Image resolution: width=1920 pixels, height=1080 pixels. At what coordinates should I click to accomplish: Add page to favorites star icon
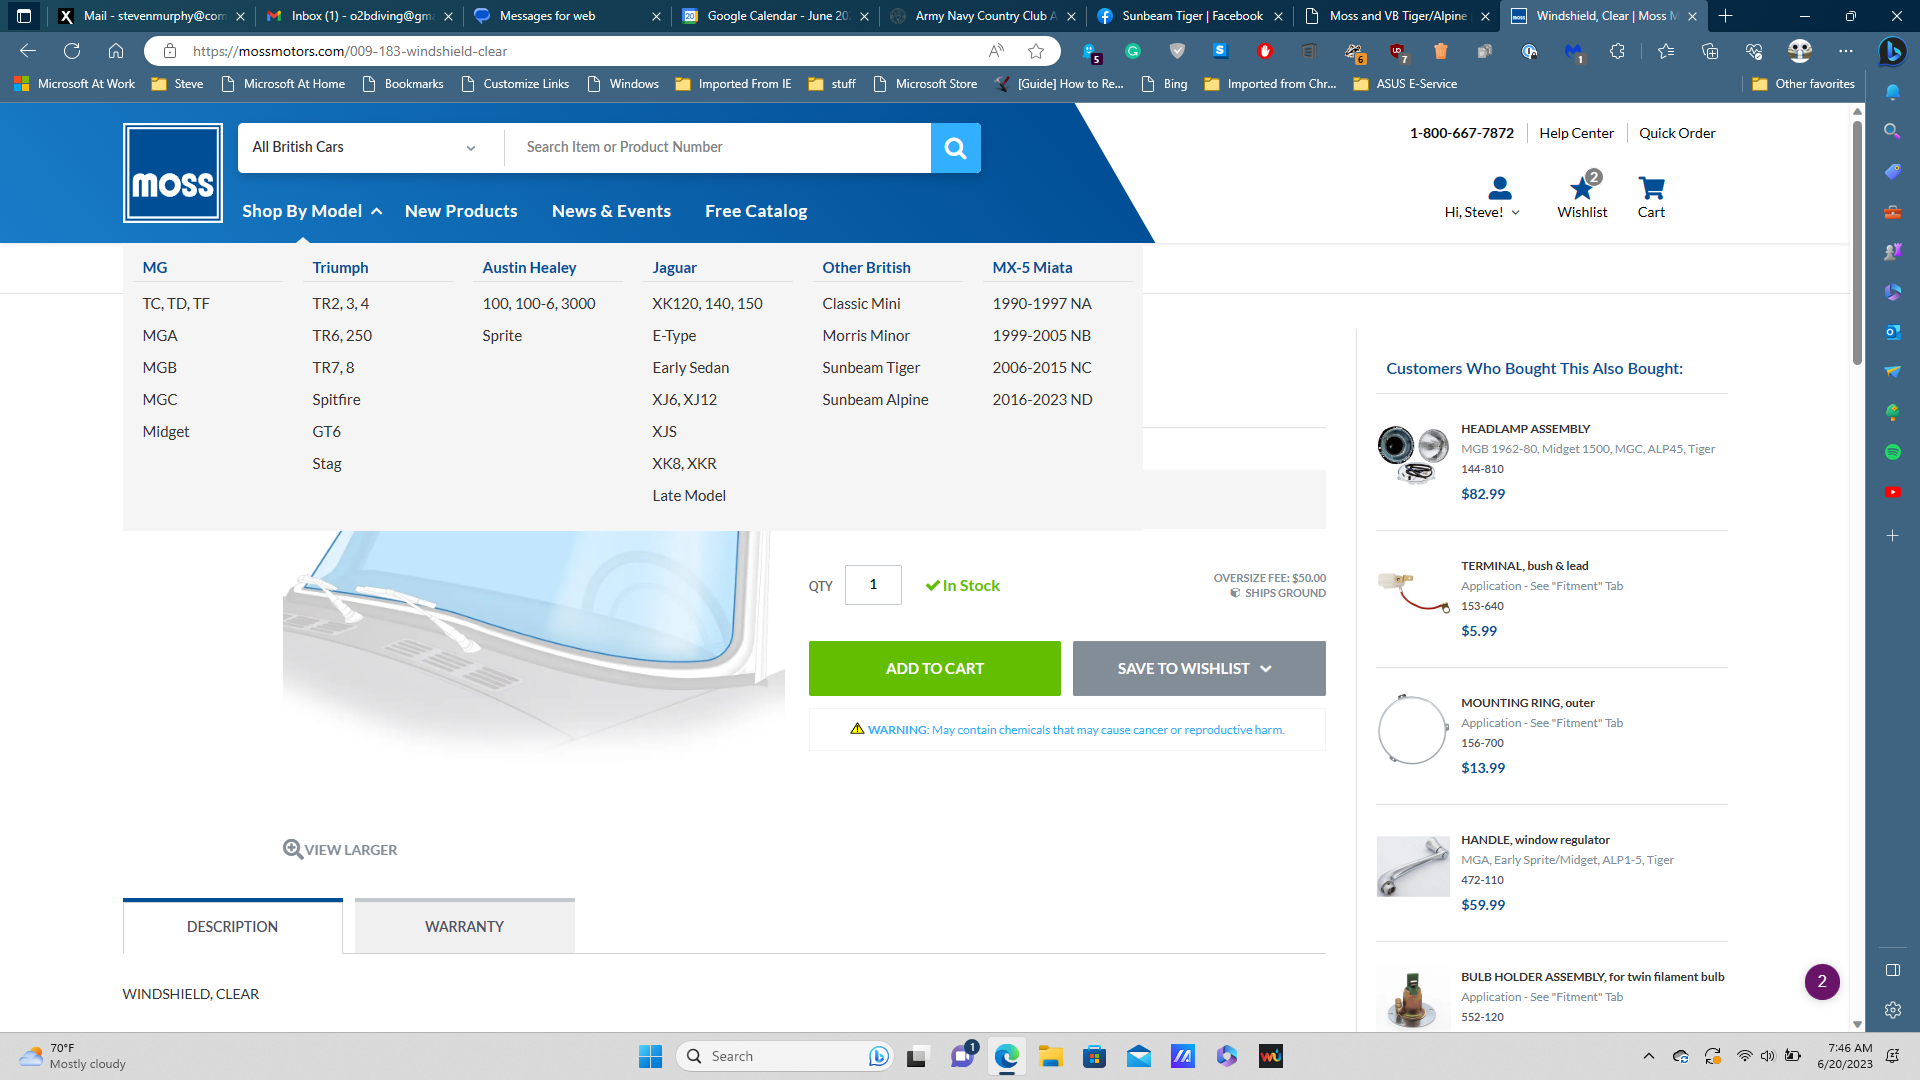coord(1036,51)
